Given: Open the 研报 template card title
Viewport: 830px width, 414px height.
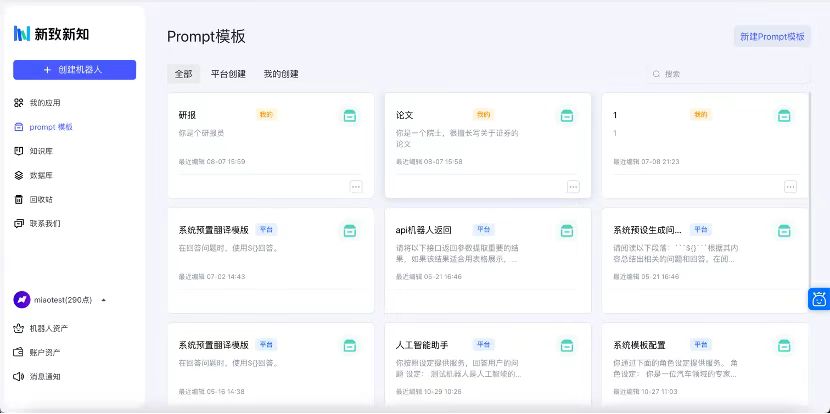Looking at the screenshot, I should click(187, 115).
